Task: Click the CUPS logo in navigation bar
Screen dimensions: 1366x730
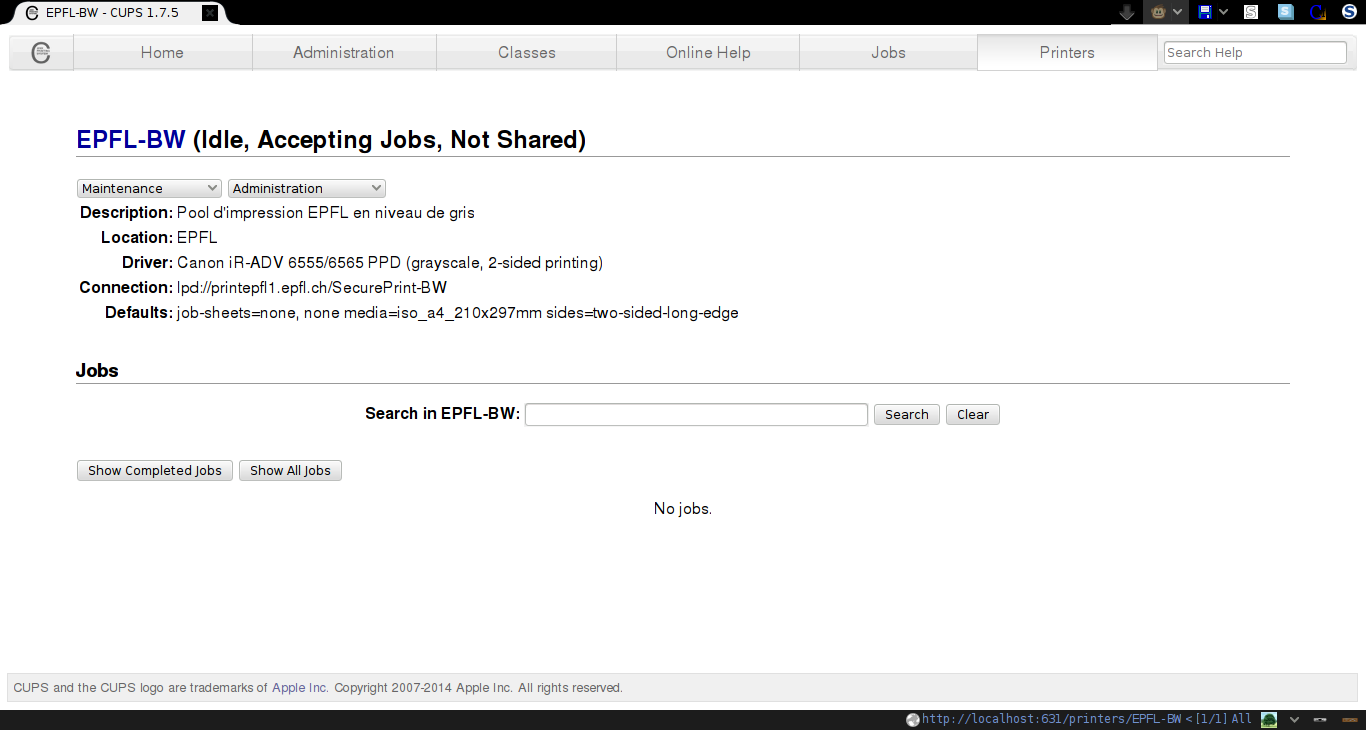Action: (x=41, y=53)
